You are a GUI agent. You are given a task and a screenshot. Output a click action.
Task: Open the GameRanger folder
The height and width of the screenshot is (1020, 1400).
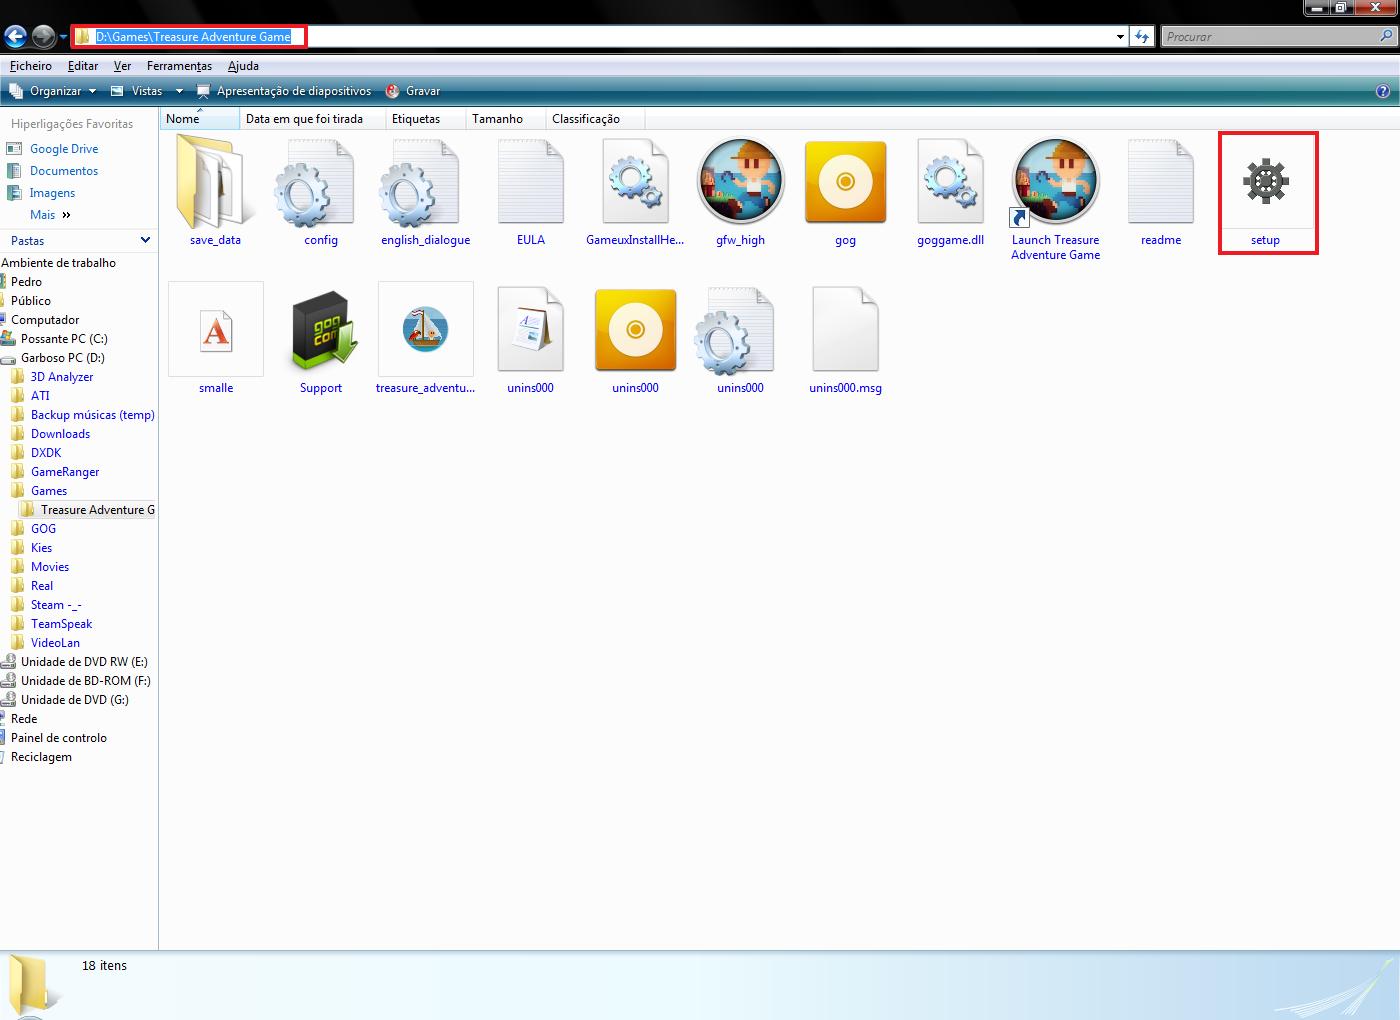click(x=65, y=472)
